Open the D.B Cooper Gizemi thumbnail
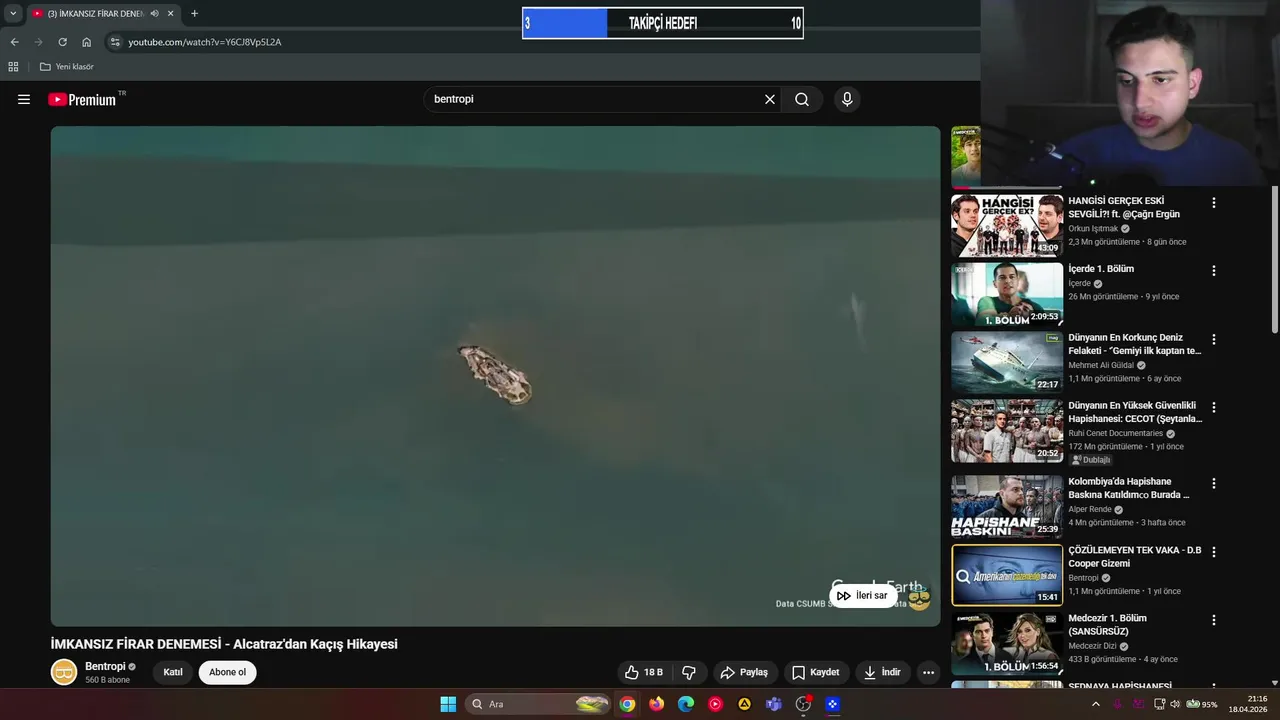1280x720 pixels. tap(1006, 575)
